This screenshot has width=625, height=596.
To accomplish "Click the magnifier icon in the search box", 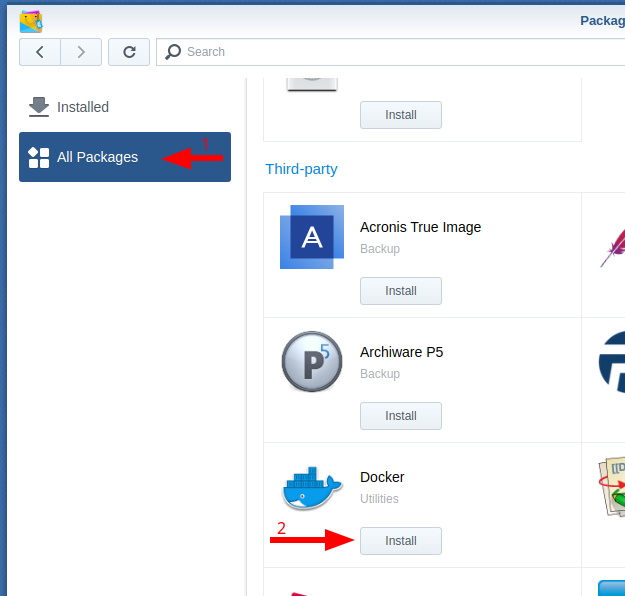I will coord(174,52).
